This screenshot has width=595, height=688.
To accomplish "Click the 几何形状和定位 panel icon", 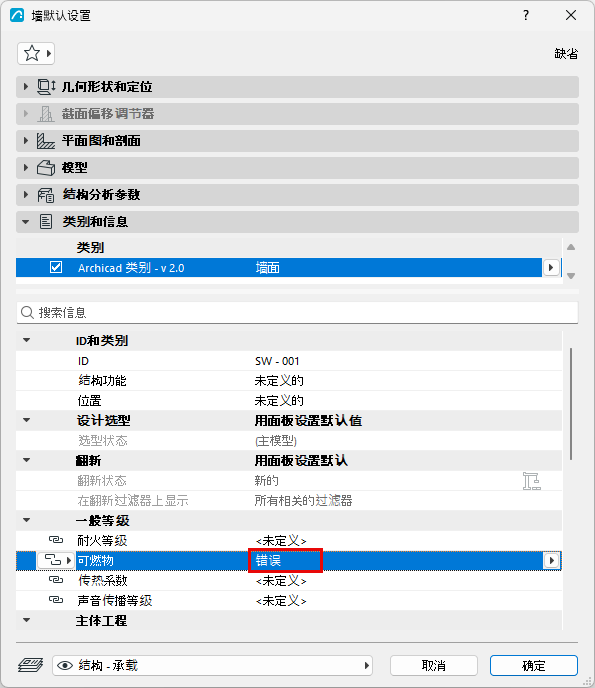I will (46, 87).
